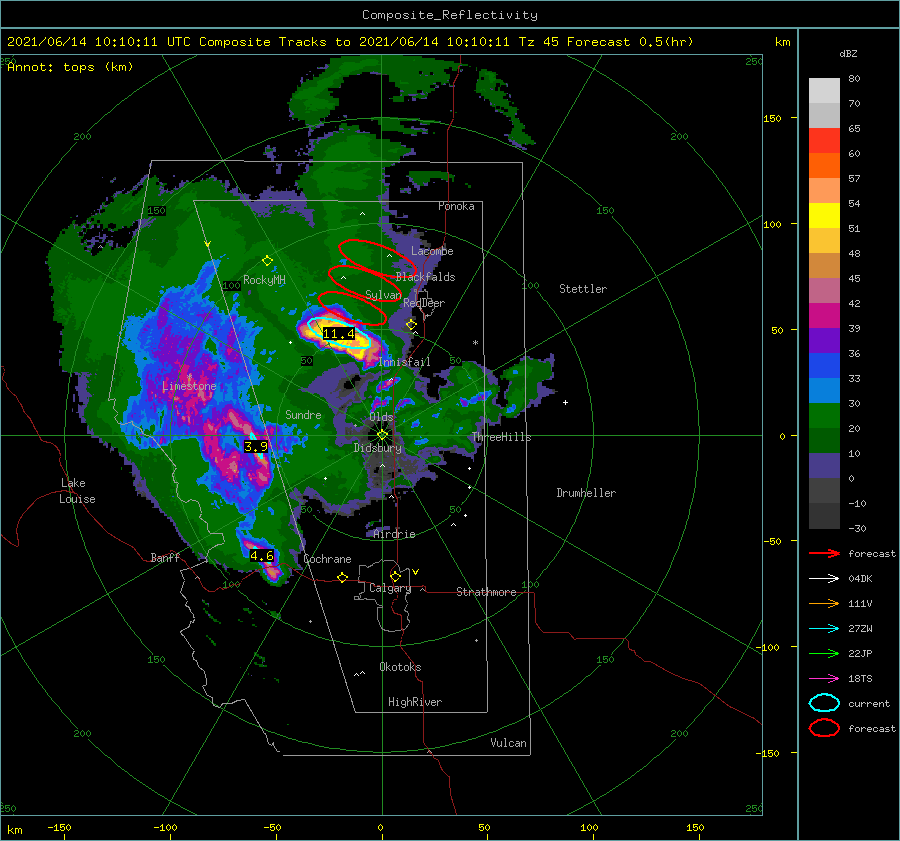Click the Calgary city label
900x841 pixels.
pos(390,588)
